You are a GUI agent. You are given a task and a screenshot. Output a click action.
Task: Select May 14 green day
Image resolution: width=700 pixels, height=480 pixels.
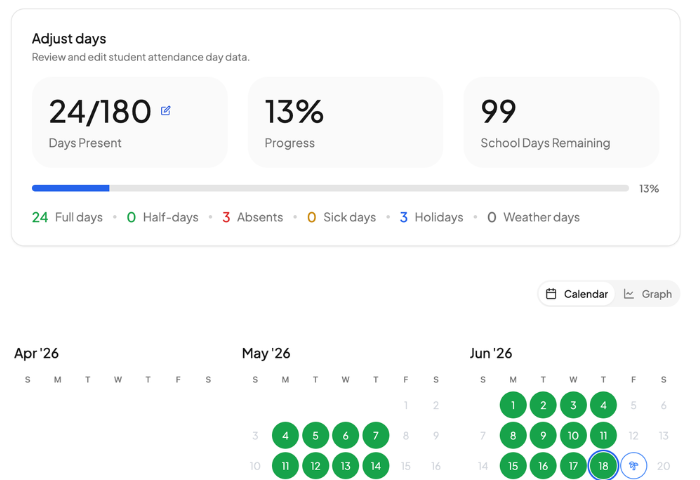(x=375, y=466)
